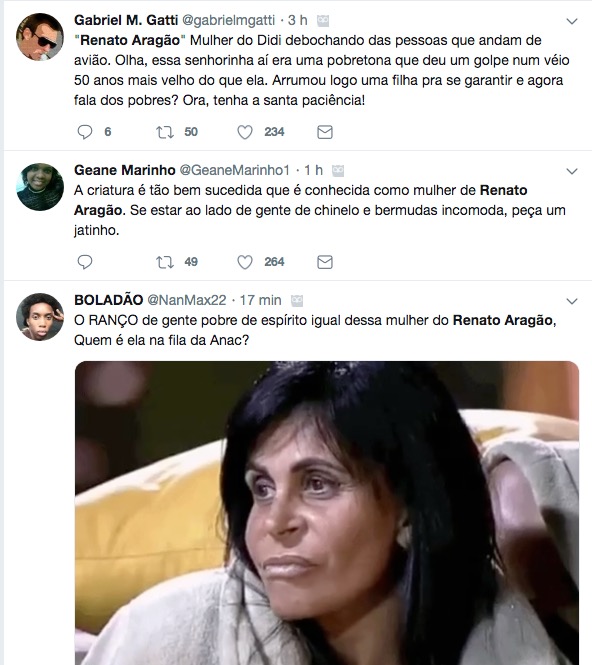Image resolution: width=592 pixels, height=665 pixels.
Task: Open the embedded GIF image of the woman
Action: tap(327, 513)
